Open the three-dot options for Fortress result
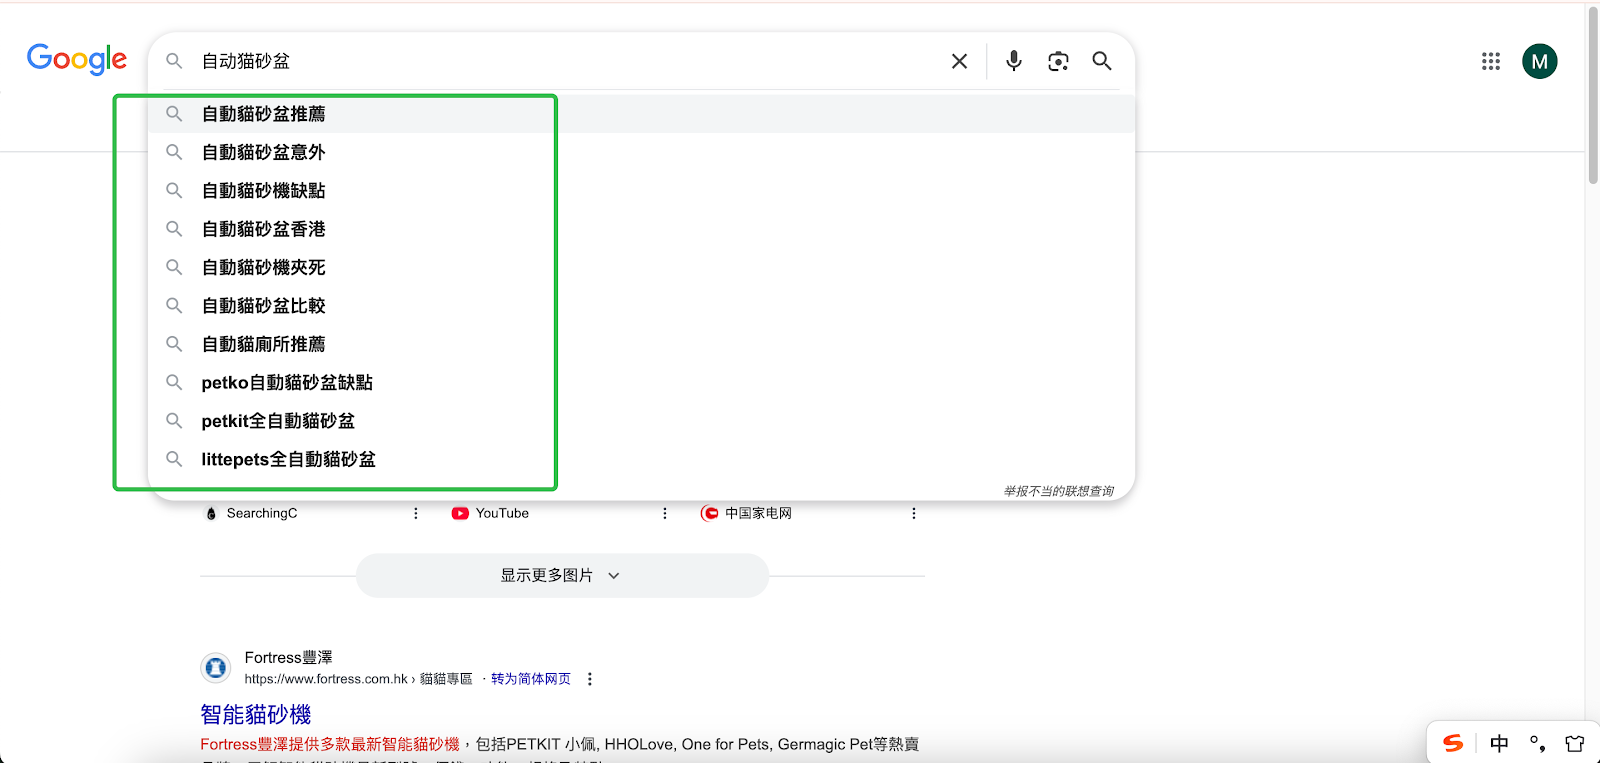Screen dimensions: 1600x763 590,679
